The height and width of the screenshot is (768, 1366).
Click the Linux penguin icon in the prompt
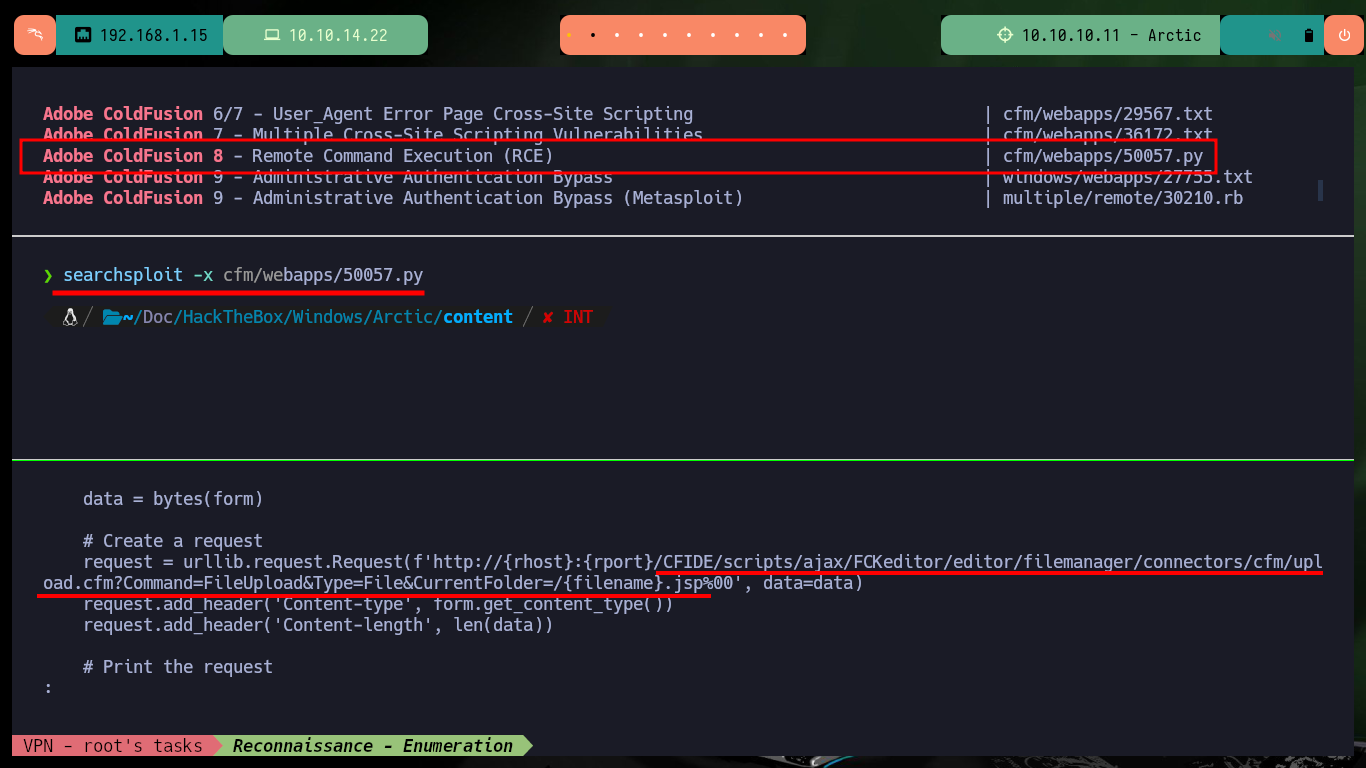point(70,317)
